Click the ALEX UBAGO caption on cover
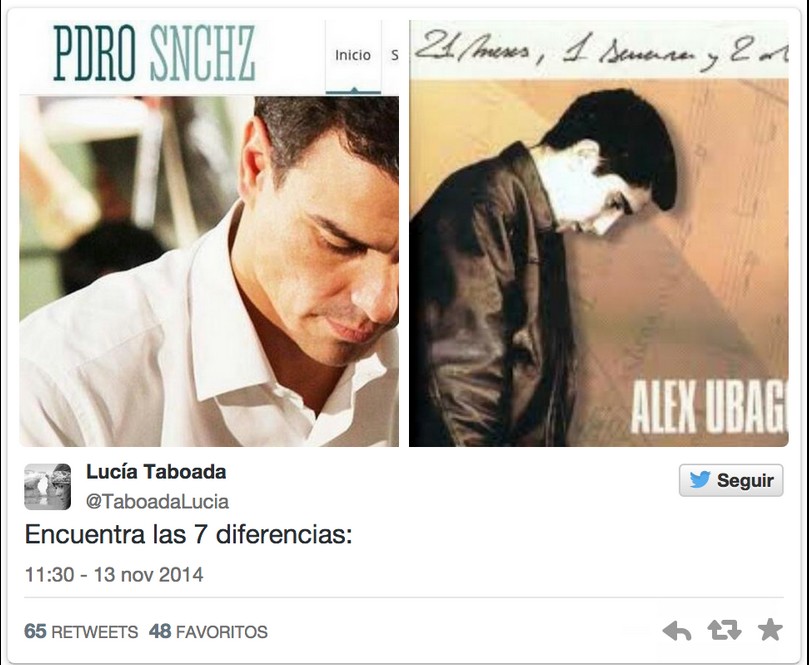Viewport: 809px width, 665px height. click(x=709, y=409)
